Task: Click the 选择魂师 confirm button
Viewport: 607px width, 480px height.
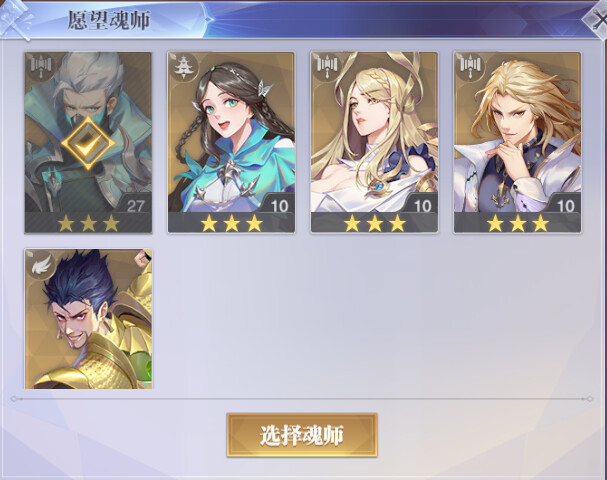Action: [302, 435]
